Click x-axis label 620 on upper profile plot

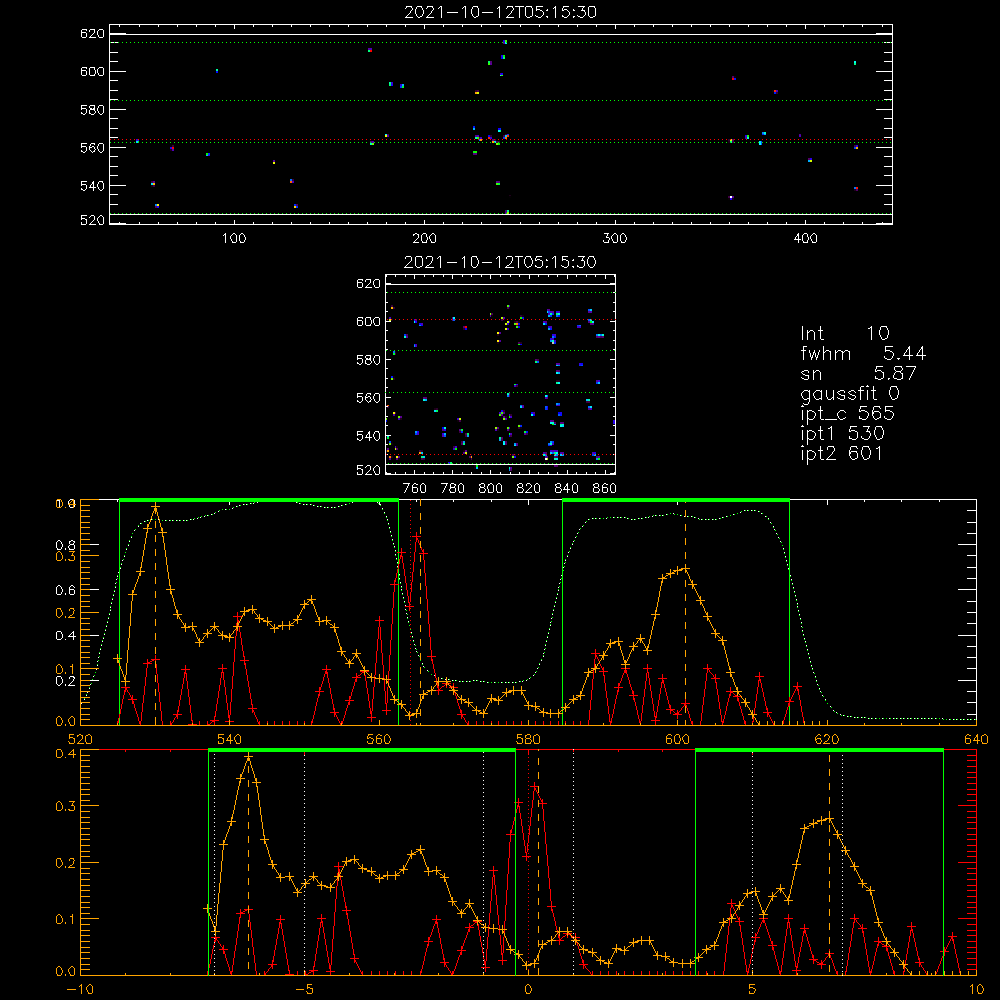pyautogui.click(x=827, y=739)
